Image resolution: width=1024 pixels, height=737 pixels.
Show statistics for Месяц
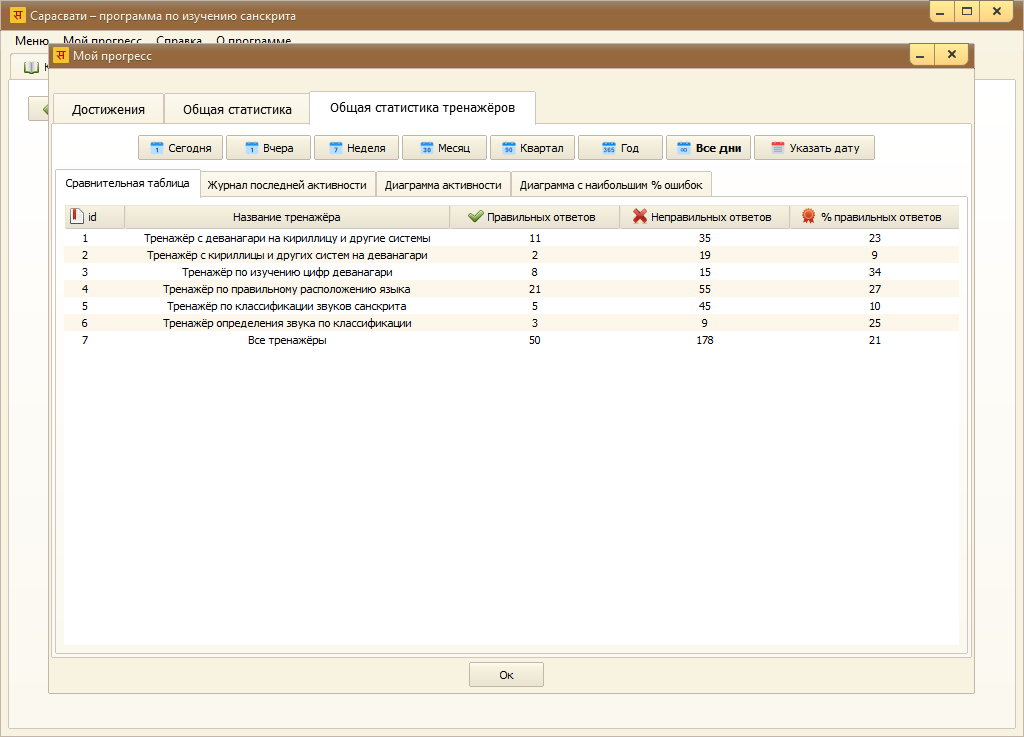pyautogui.click(x=444, y=148)
